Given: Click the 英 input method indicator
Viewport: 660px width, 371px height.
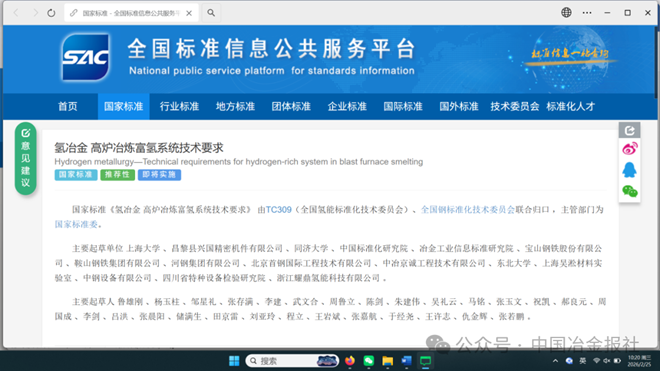Looking at the screenshot, I should (x=583, y=361).
